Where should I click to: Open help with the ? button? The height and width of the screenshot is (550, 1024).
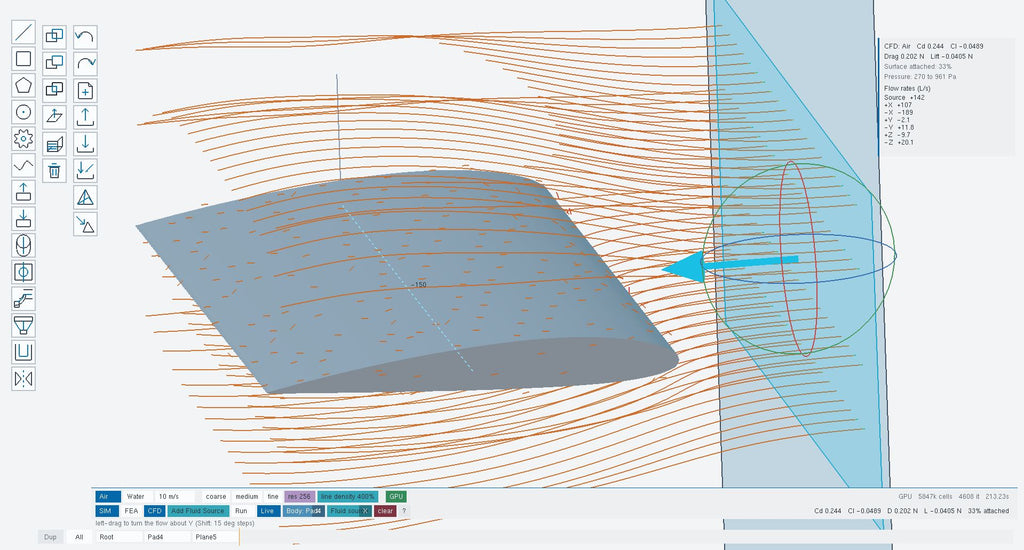click(404, 511)
